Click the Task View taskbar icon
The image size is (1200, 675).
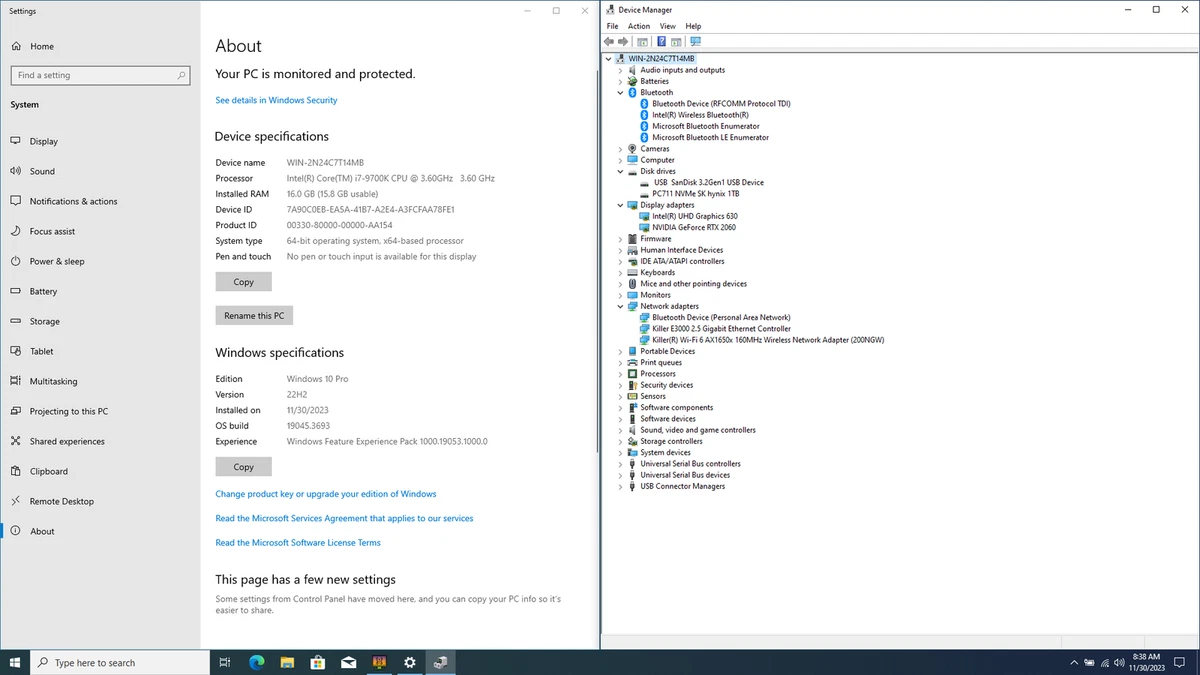pos(225,662)
